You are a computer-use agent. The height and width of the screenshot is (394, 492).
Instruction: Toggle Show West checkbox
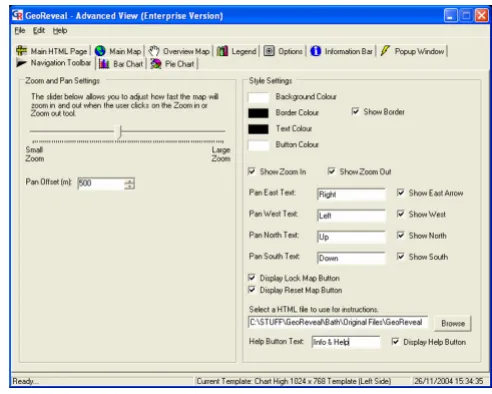pos(401,214)
